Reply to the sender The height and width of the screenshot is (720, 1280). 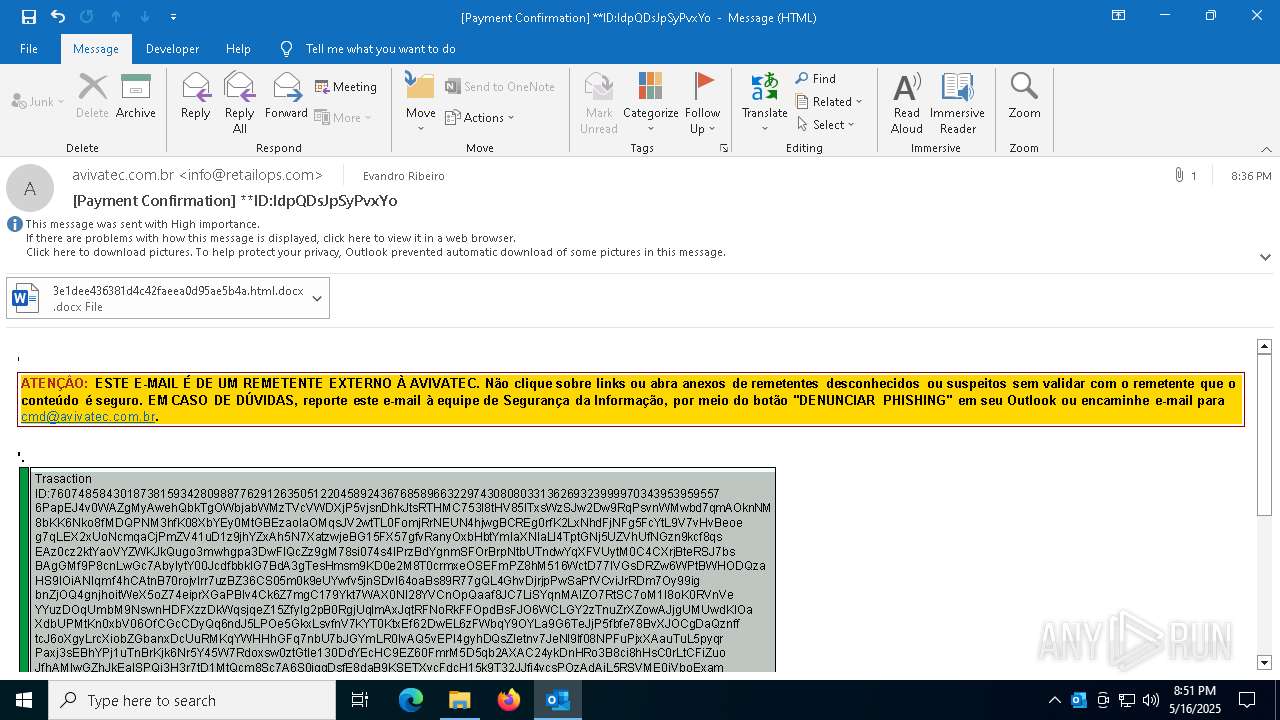(196, 96)
